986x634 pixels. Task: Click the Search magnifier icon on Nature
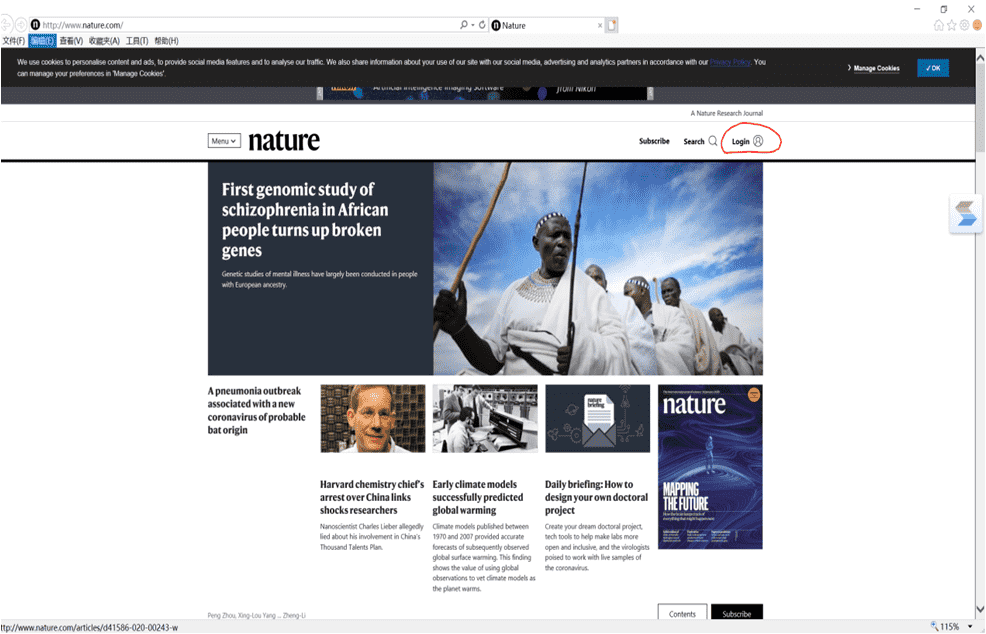(x=713, y=141)
